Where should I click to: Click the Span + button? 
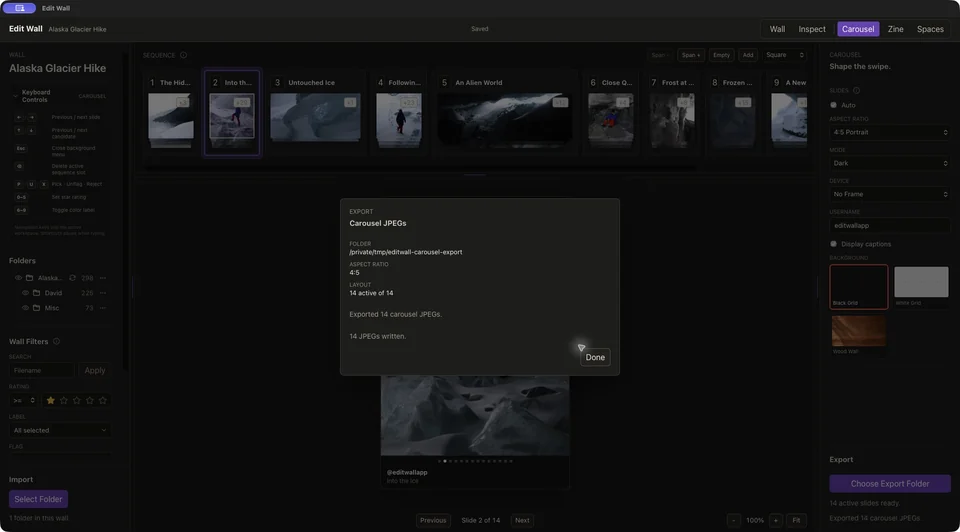pos(691,55)
